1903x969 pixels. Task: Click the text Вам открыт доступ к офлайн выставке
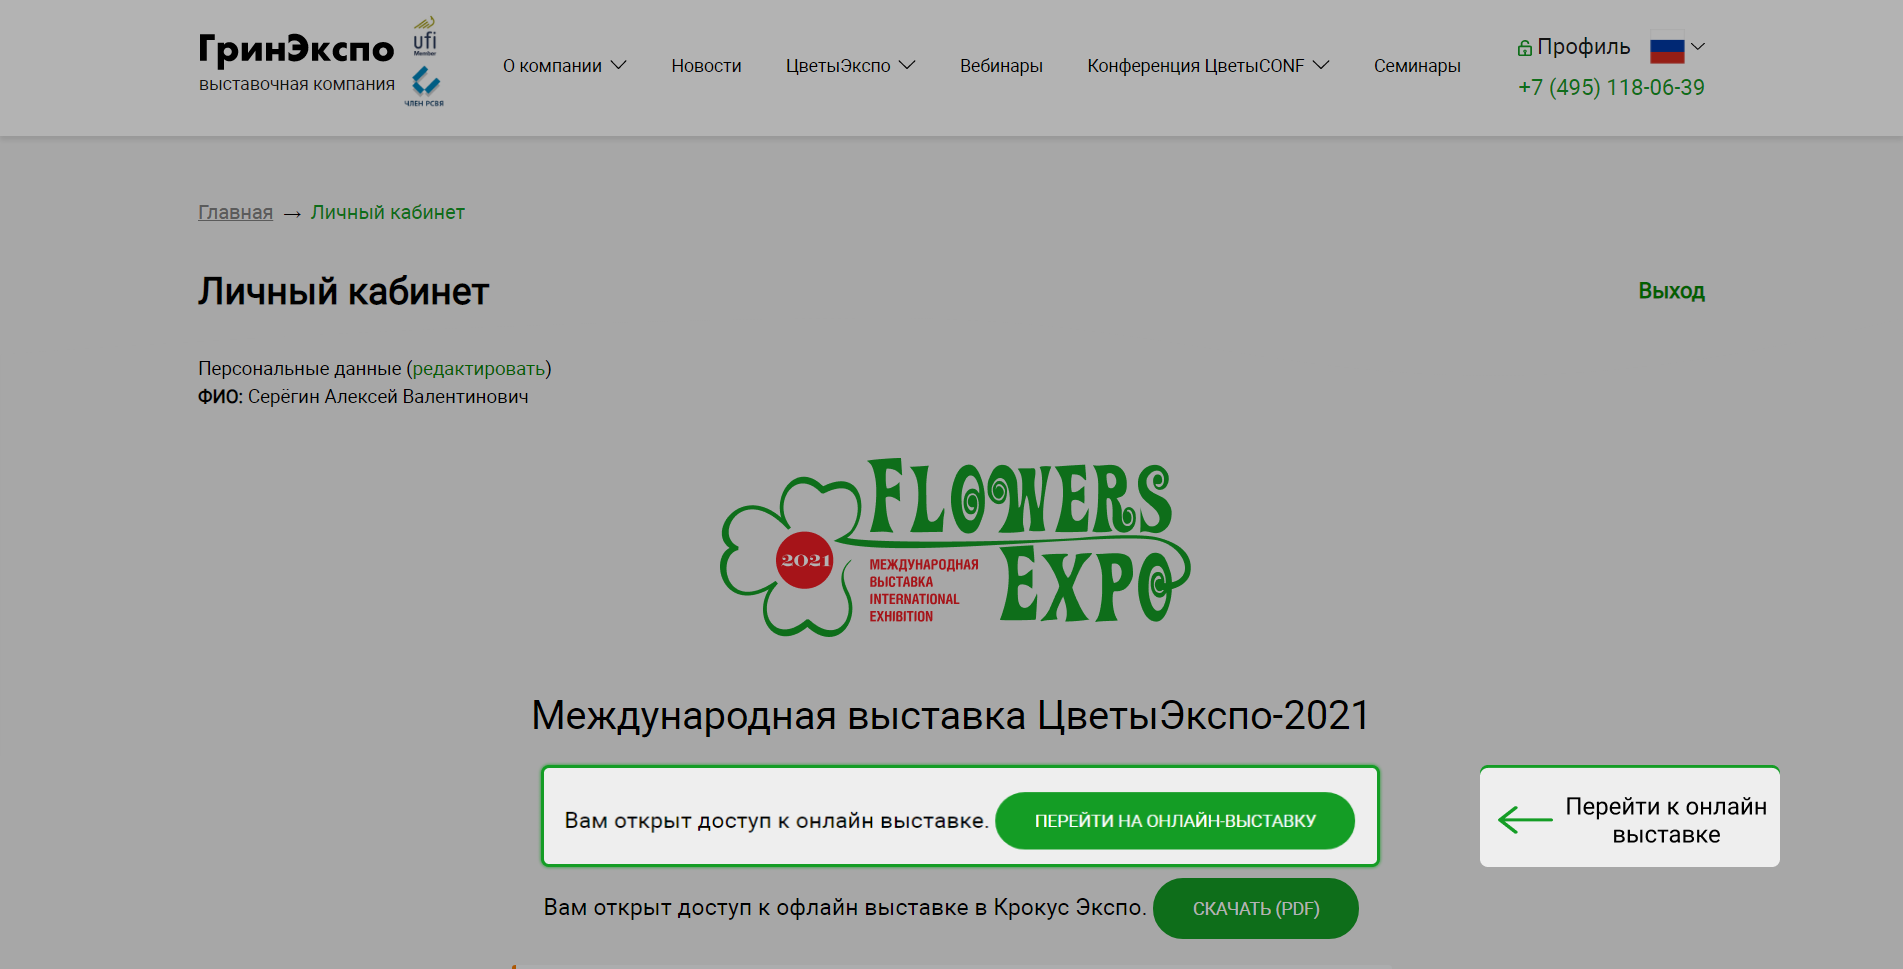pyautogui.click(x=845, y=907)
